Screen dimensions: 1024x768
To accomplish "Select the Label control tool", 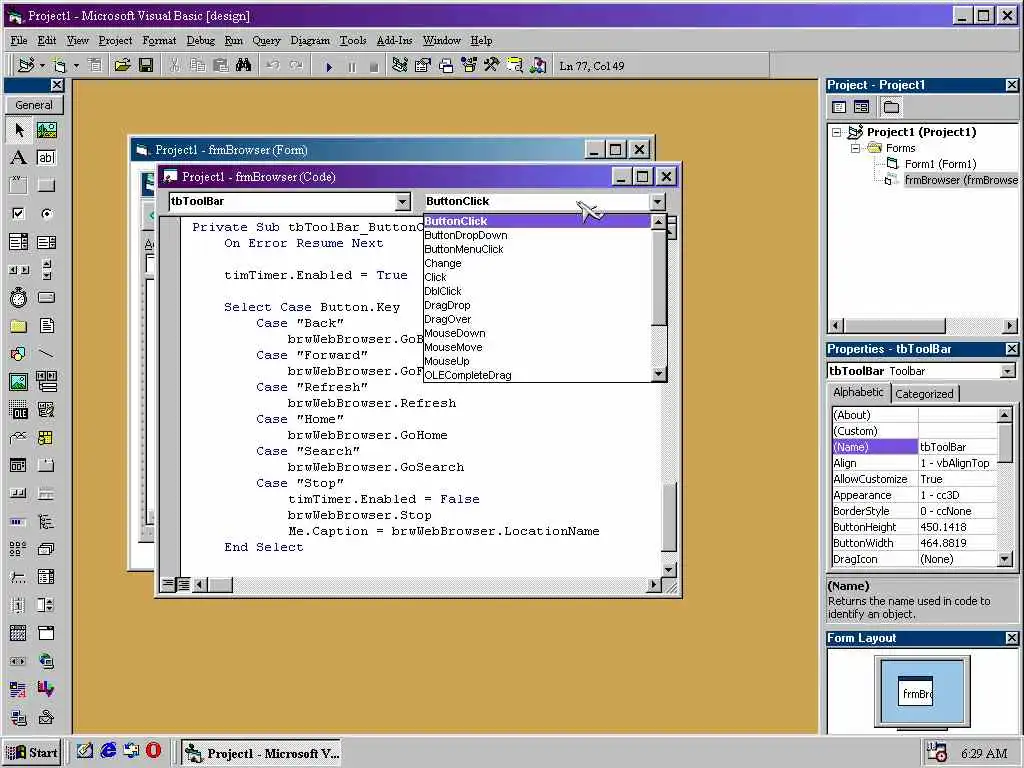I will [18, 157].
